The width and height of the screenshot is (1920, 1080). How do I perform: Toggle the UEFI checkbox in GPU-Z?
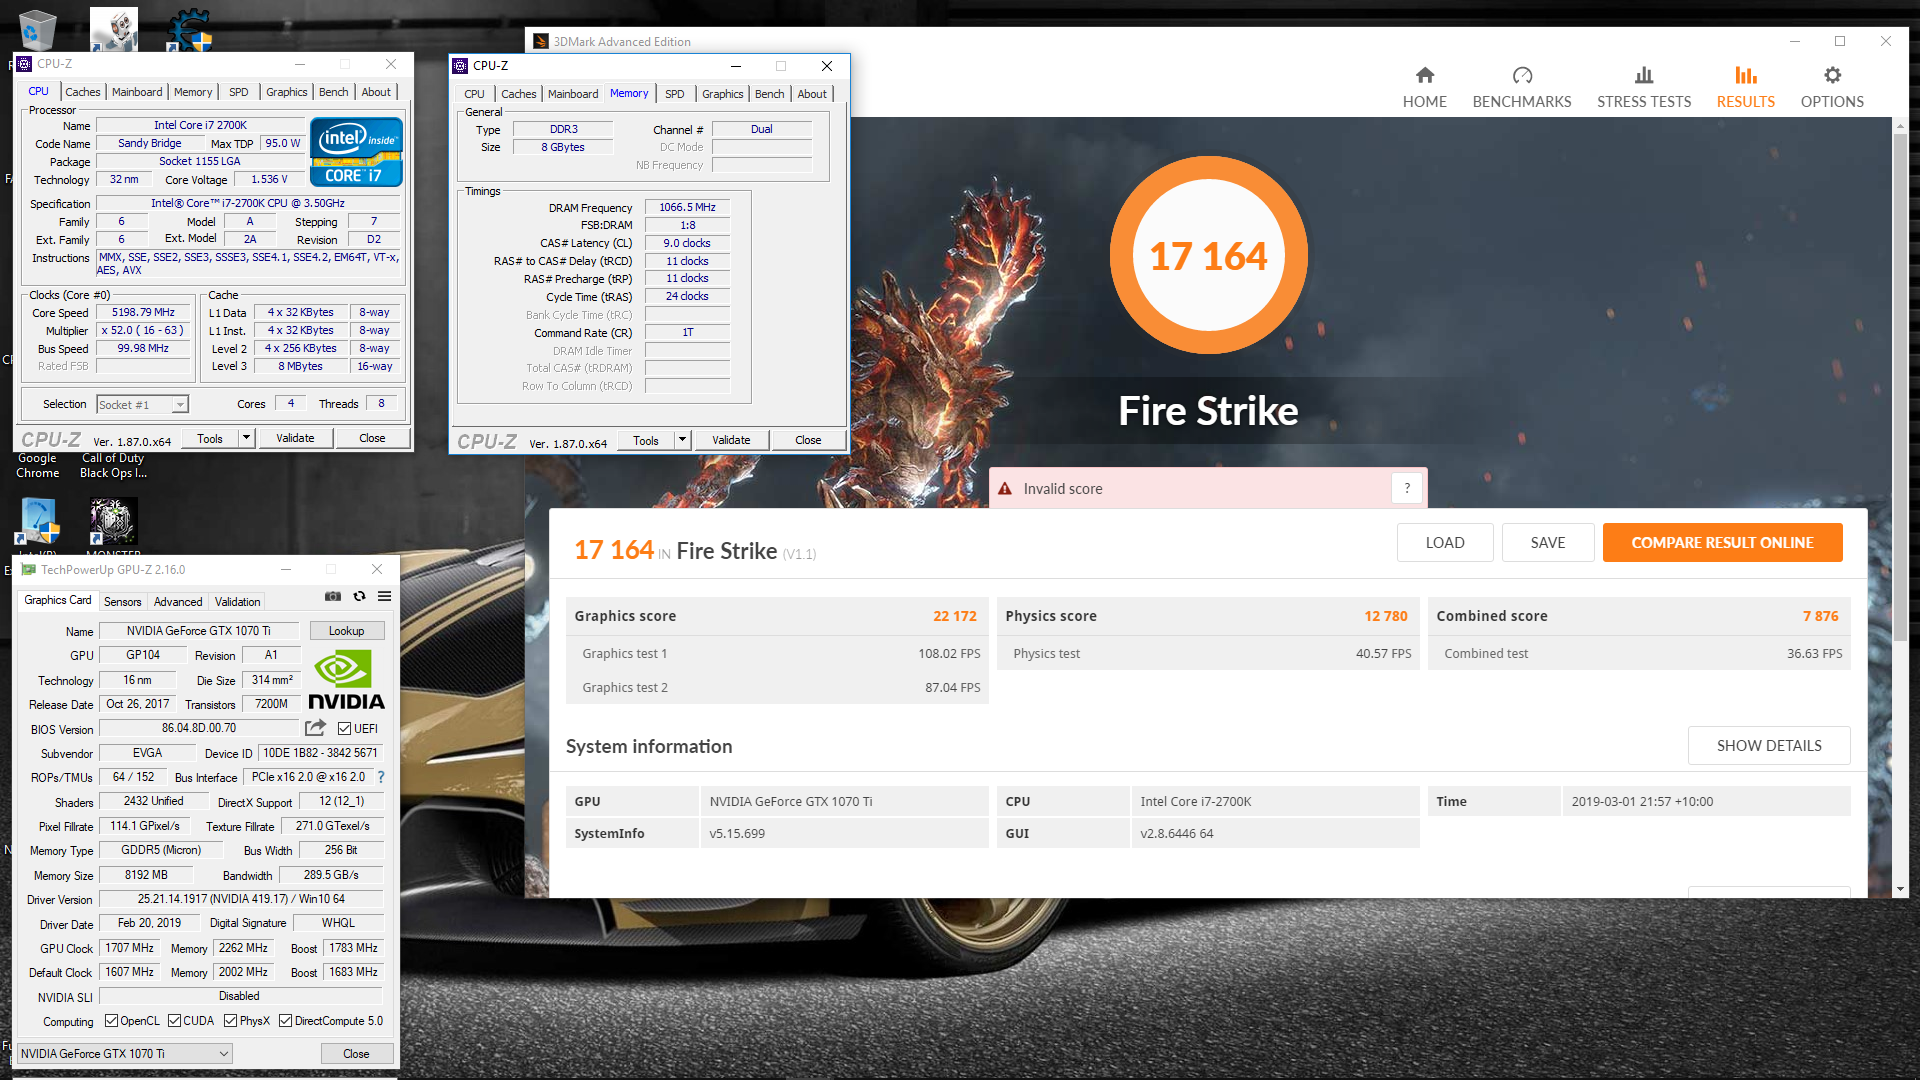coord(344,729)
